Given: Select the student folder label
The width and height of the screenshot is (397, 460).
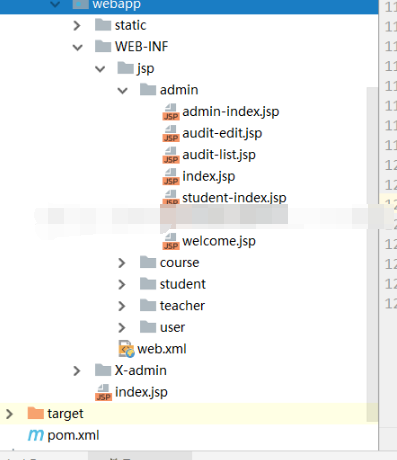Looking at the screenshot, I should tap(183, 284).
